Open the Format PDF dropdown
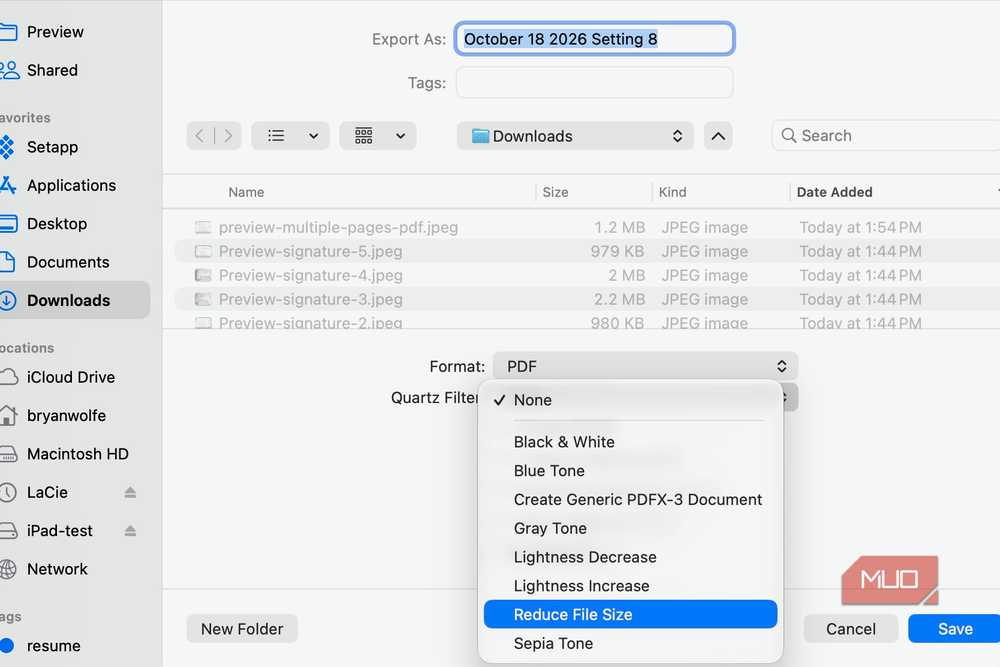The width and height of the screenshot is (1000, 667). (x=645, y=367)
